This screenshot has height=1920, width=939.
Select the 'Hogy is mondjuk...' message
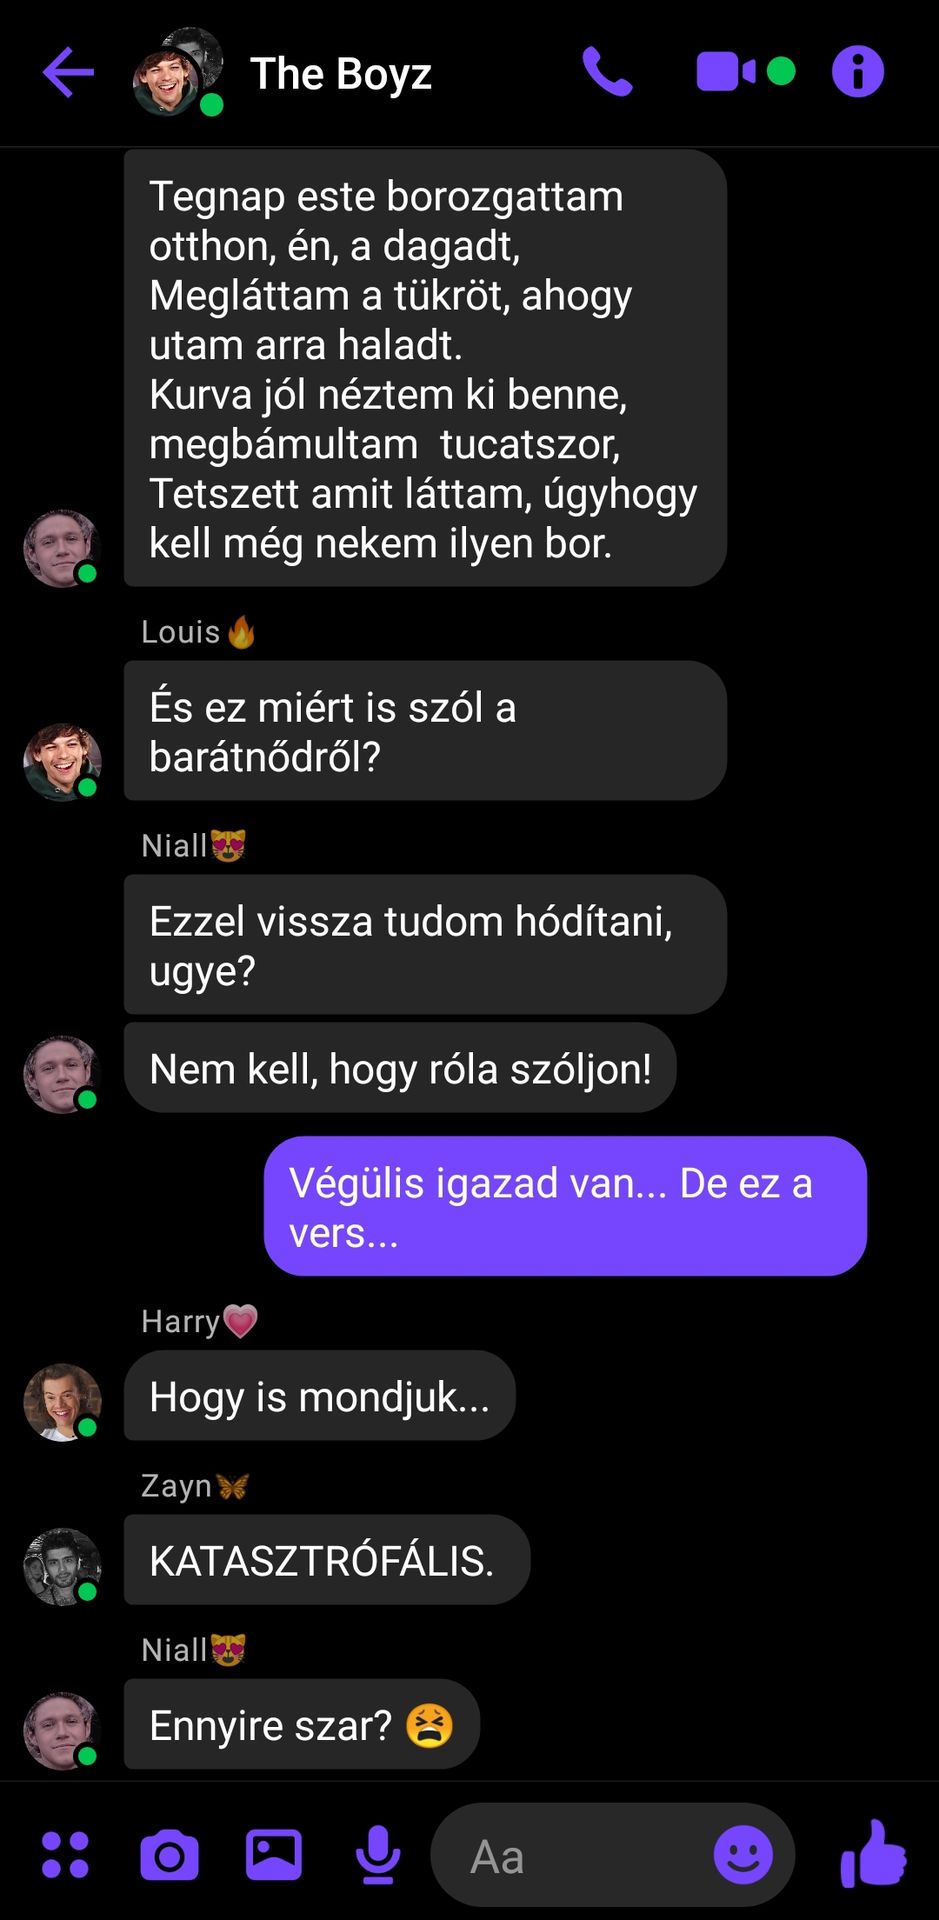pos(320,1396)
